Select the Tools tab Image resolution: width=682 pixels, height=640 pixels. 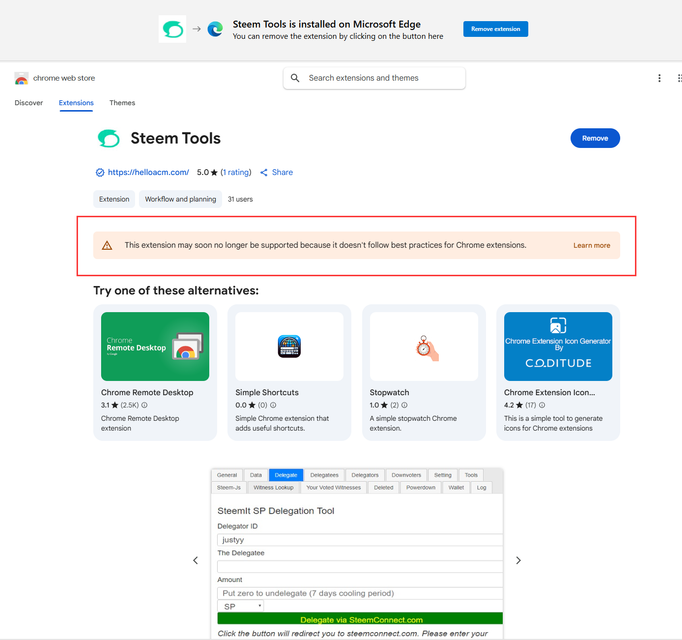(471, 475)
